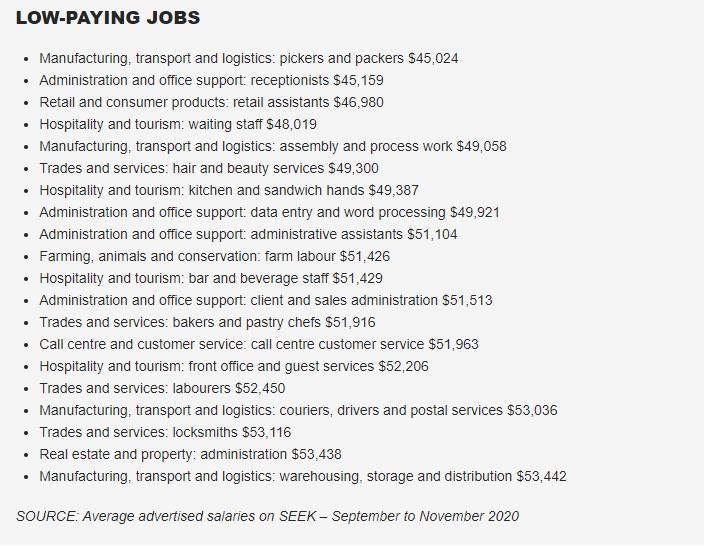Select couriers, drivers and postal services entry
The image size is (709, 546).
click(x=298, y=410)
